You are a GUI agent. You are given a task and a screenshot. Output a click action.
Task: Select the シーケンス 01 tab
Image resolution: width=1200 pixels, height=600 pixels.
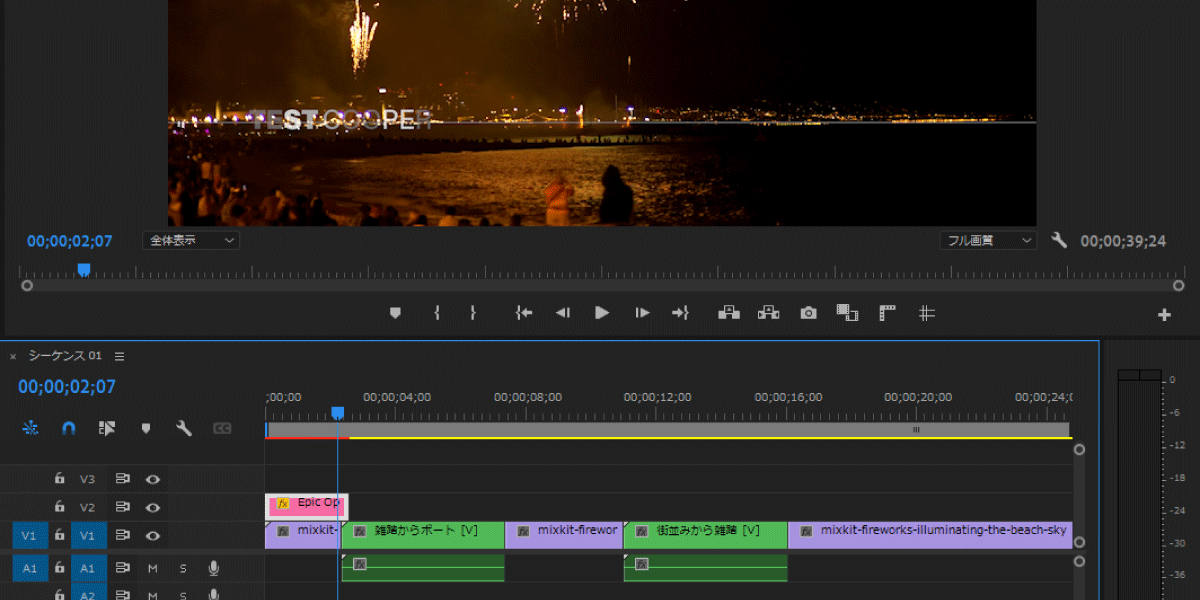65,356
